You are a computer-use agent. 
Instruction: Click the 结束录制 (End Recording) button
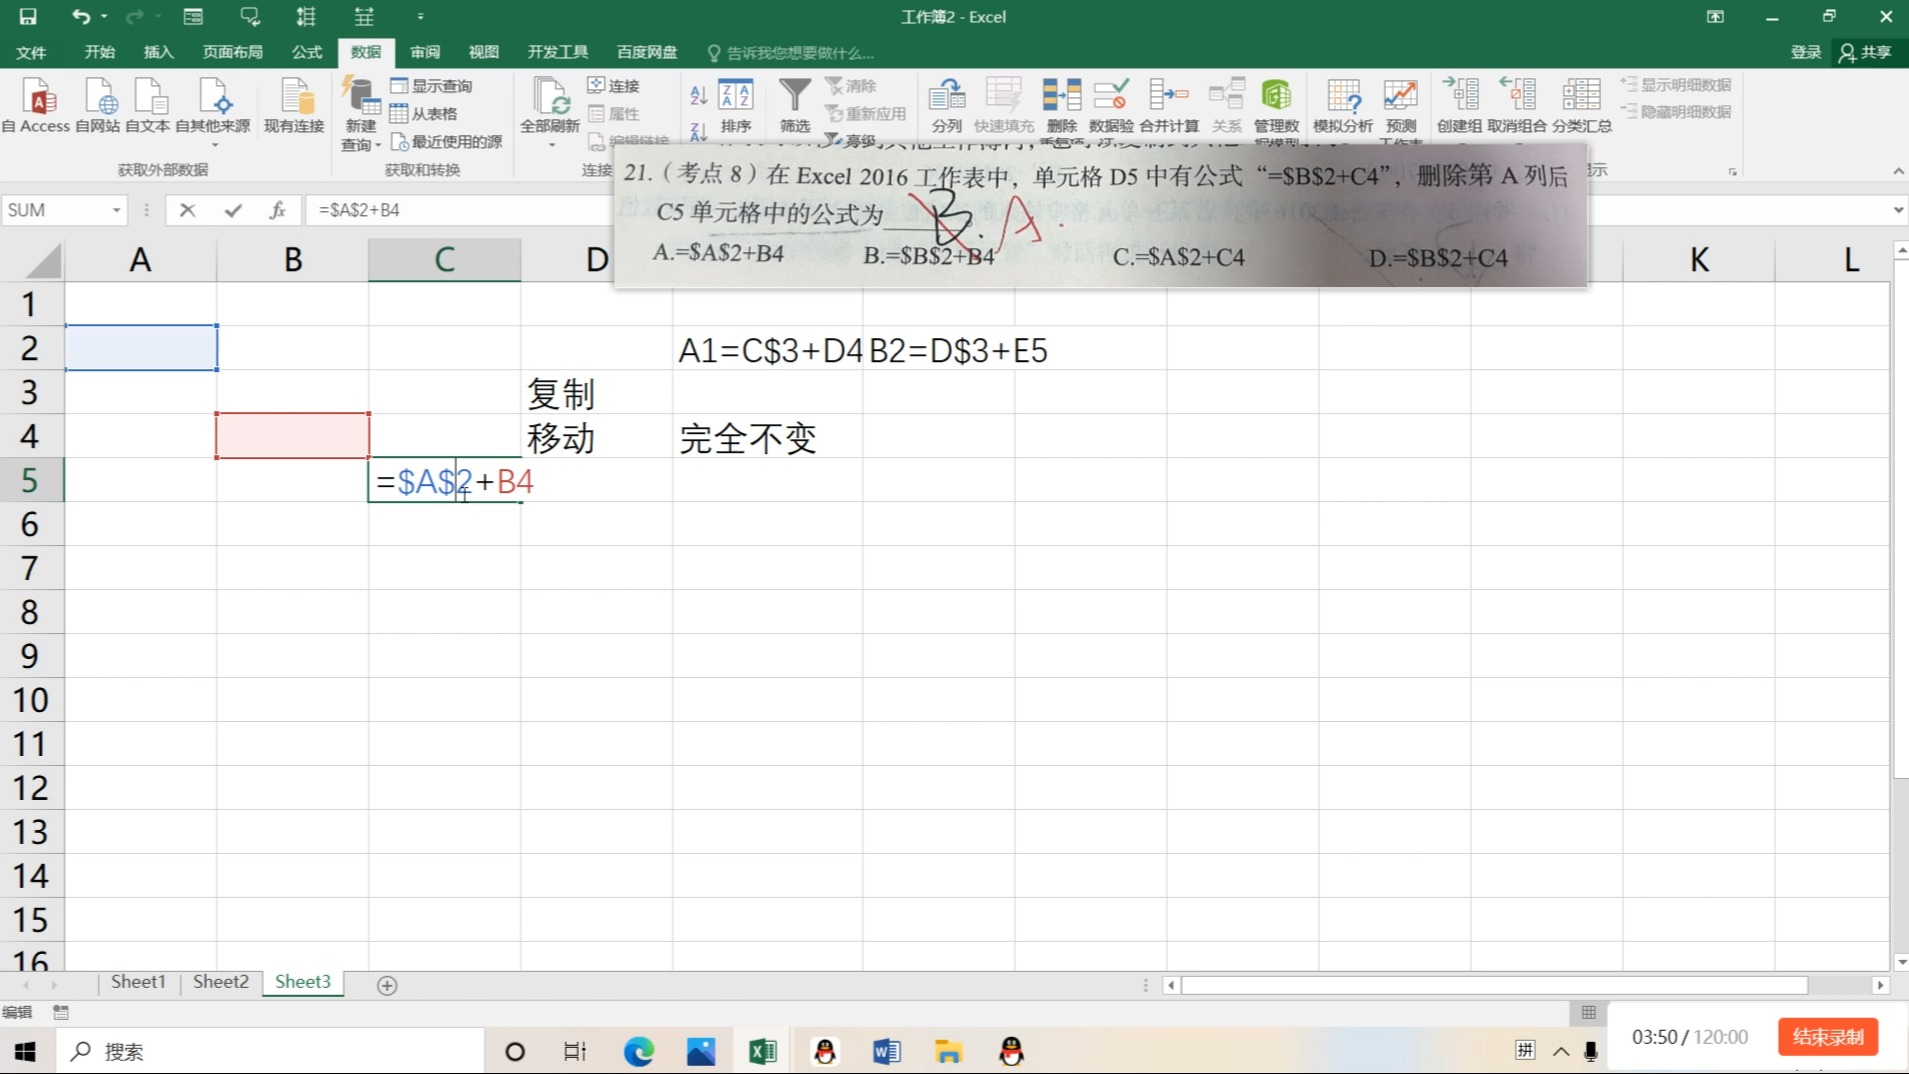pyautogui.click(x=1826, y=1037)
